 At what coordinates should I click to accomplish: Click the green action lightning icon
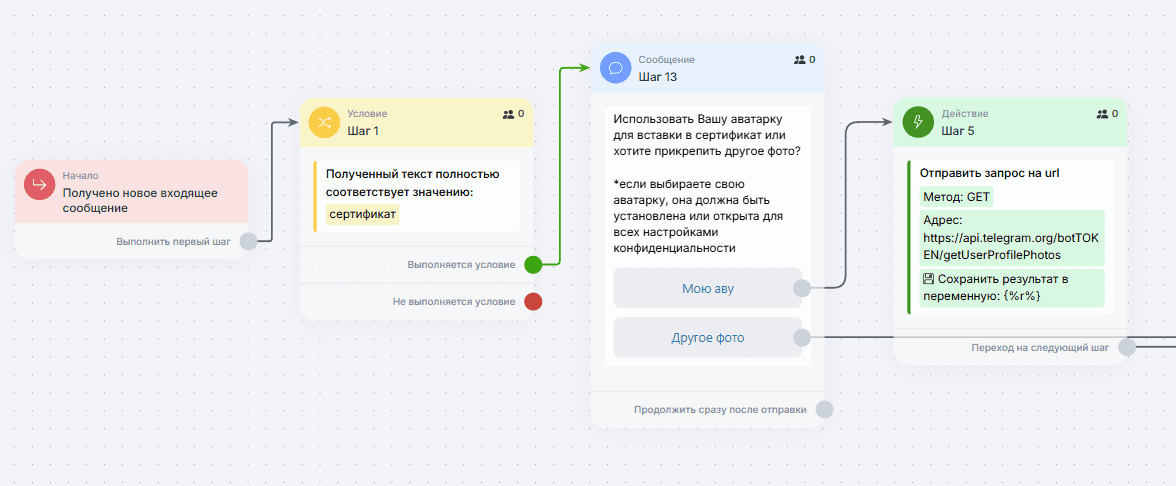pos(919,122)
